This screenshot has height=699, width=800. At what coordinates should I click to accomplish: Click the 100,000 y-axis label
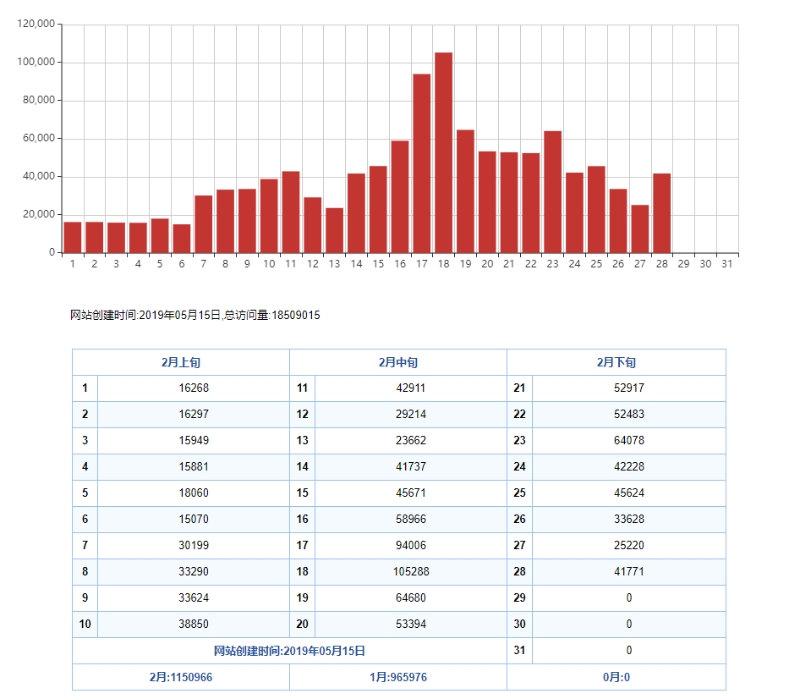click(36, 62)
